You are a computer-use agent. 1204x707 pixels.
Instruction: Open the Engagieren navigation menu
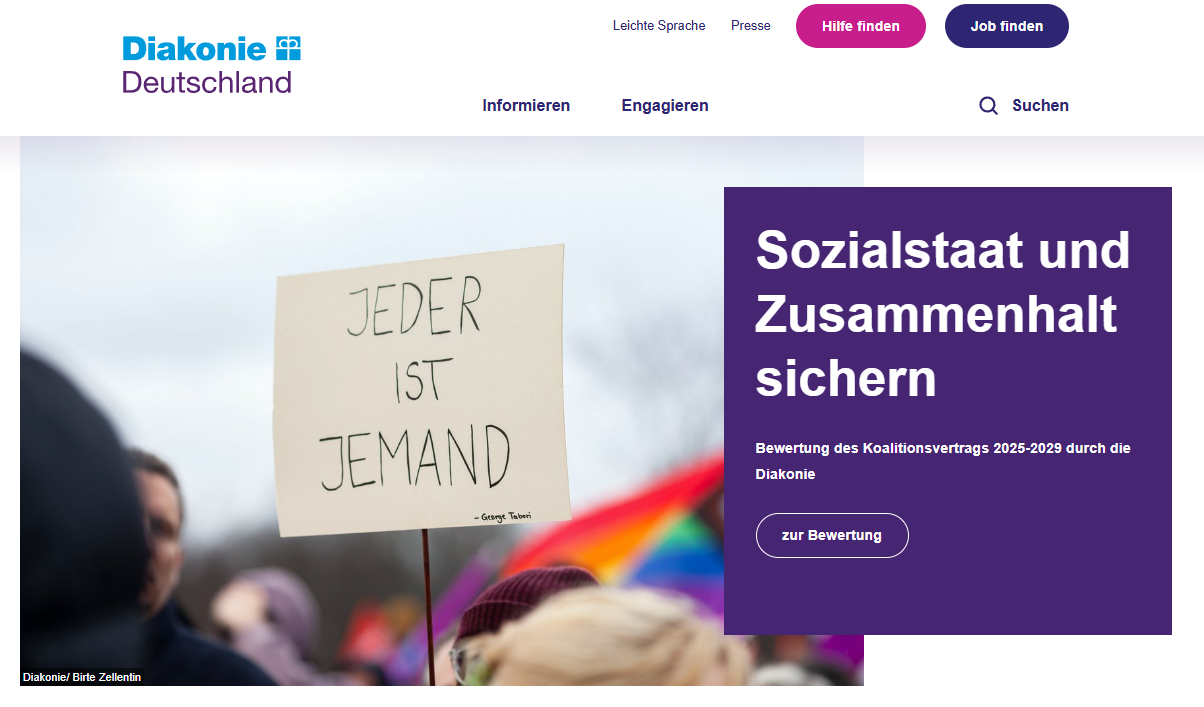pos(665,105)
